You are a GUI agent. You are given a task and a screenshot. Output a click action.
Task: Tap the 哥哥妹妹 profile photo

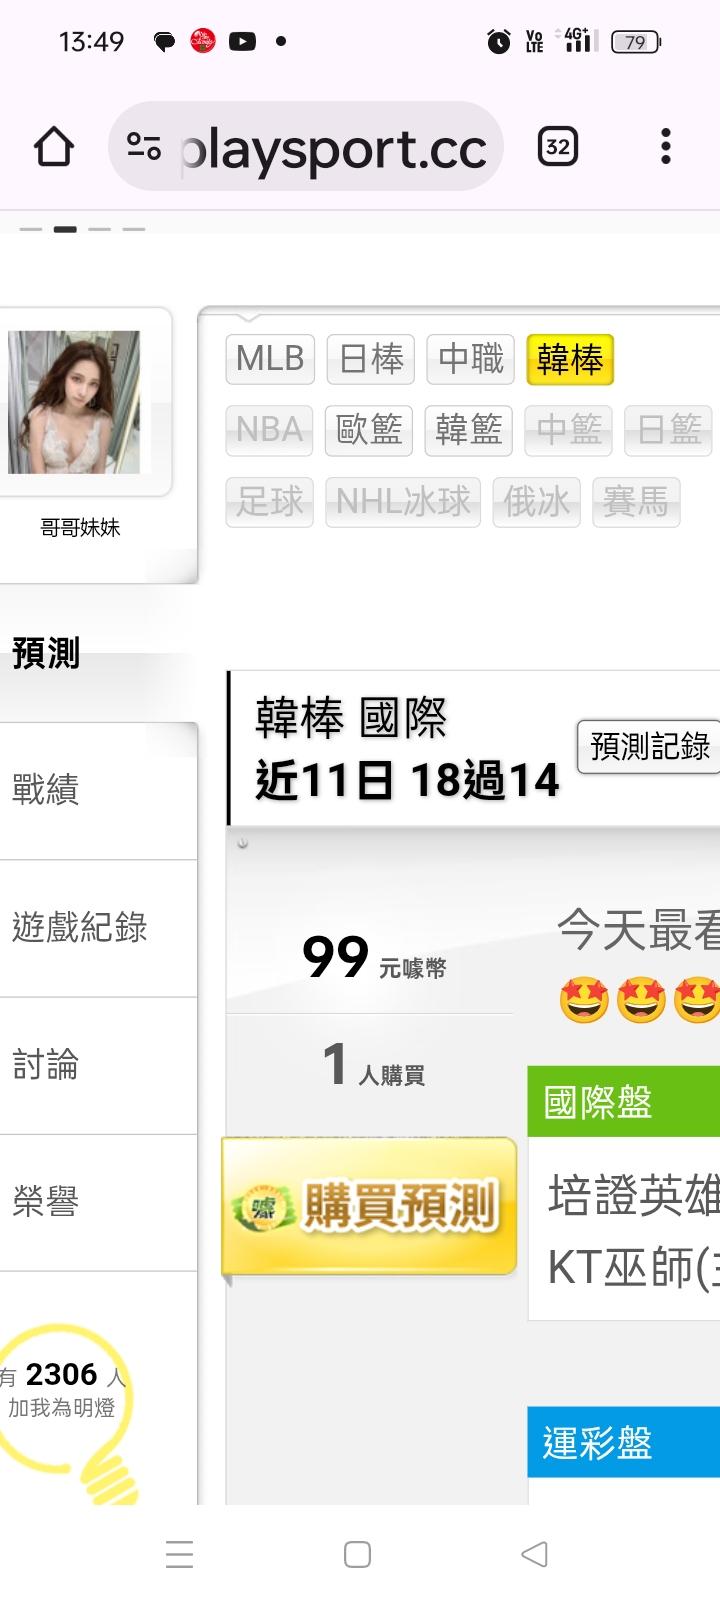74,402
